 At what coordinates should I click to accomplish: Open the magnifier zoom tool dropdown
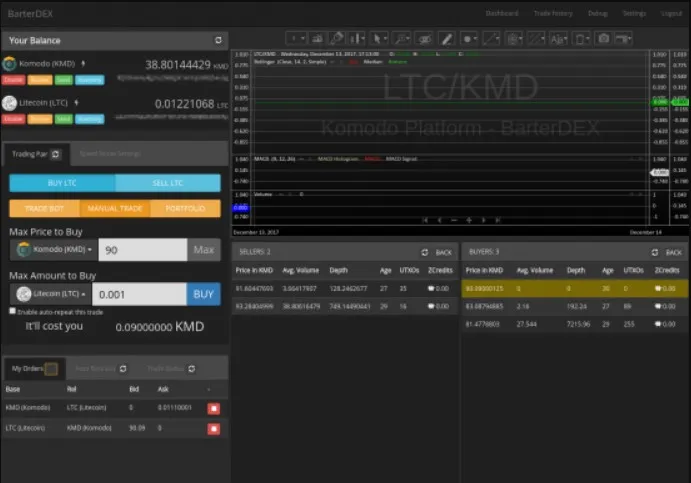[401, 39]
